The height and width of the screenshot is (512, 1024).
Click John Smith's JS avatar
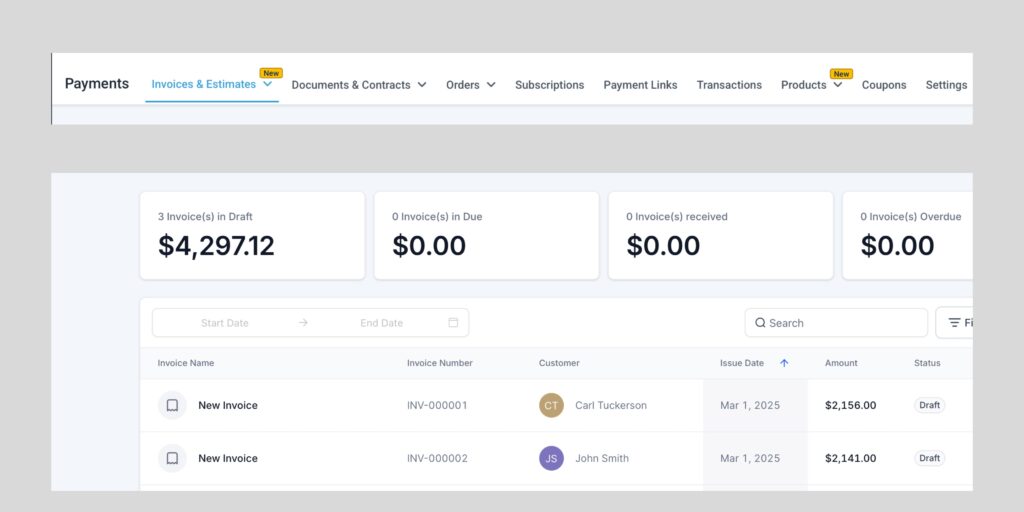click(x=551, y=458)
